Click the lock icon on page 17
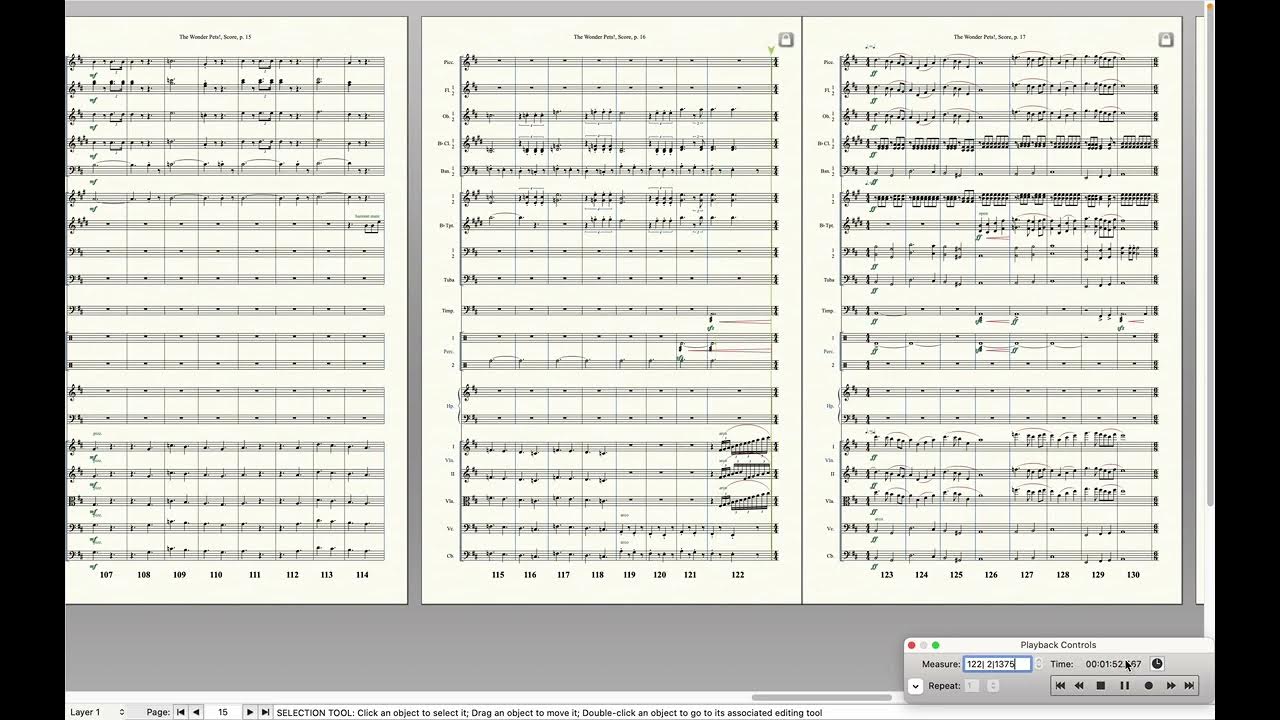This screenshot has height=720, width=1280. (1165, 40)
